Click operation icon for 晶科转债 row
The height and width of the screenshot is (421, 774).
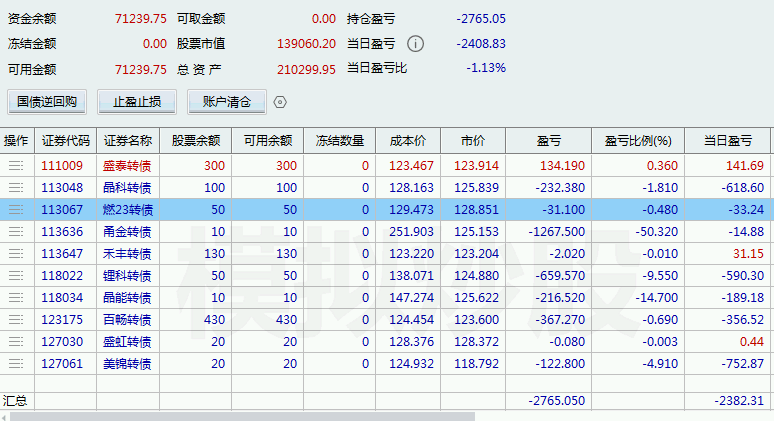(16, 188)
